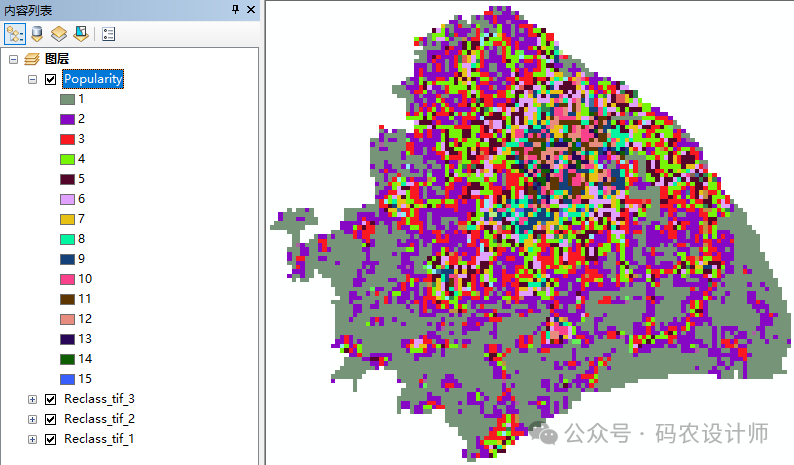
Task: Hide the Reclass_tif_2 layer
Action: point(51,419)
